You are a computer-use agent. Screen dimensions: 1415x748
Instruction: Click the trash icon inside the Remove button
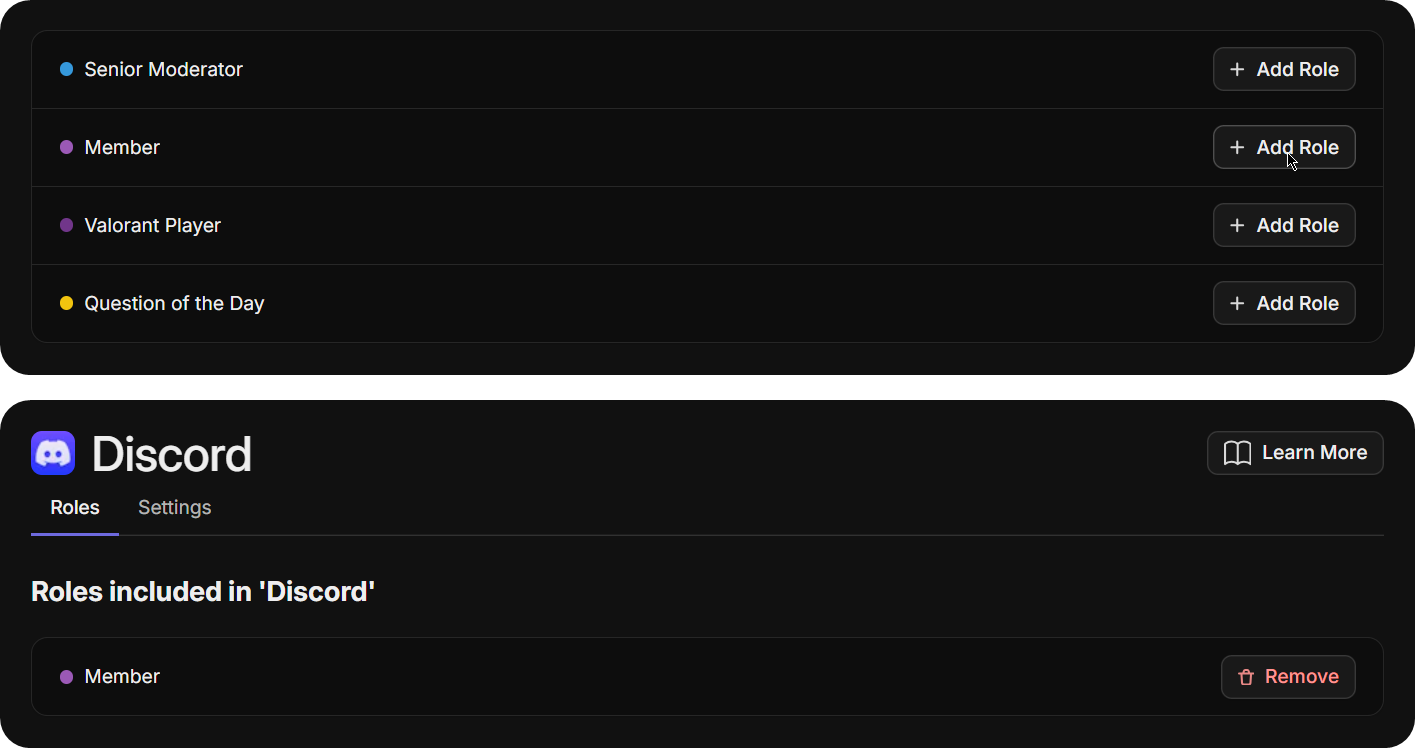pyautogui.click(x=1247, y=677)
